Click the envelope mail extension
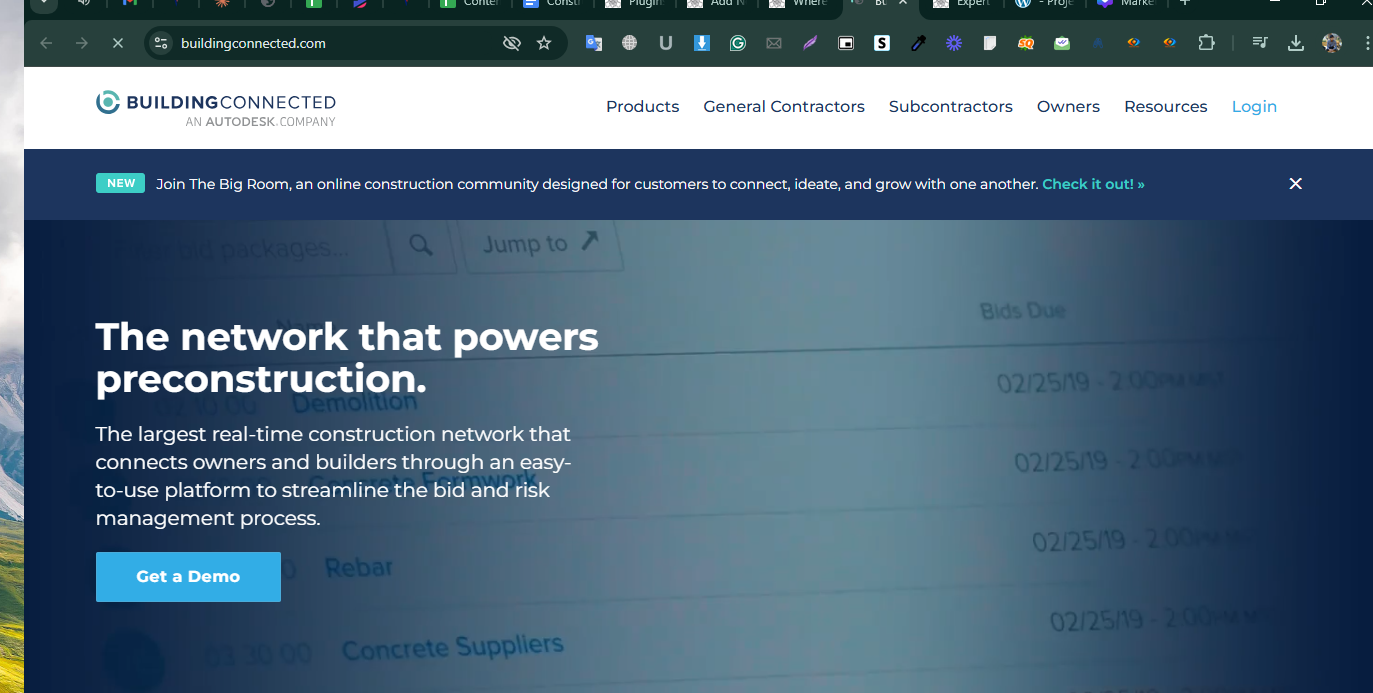The image size is (1373, 693). (774, 43)
